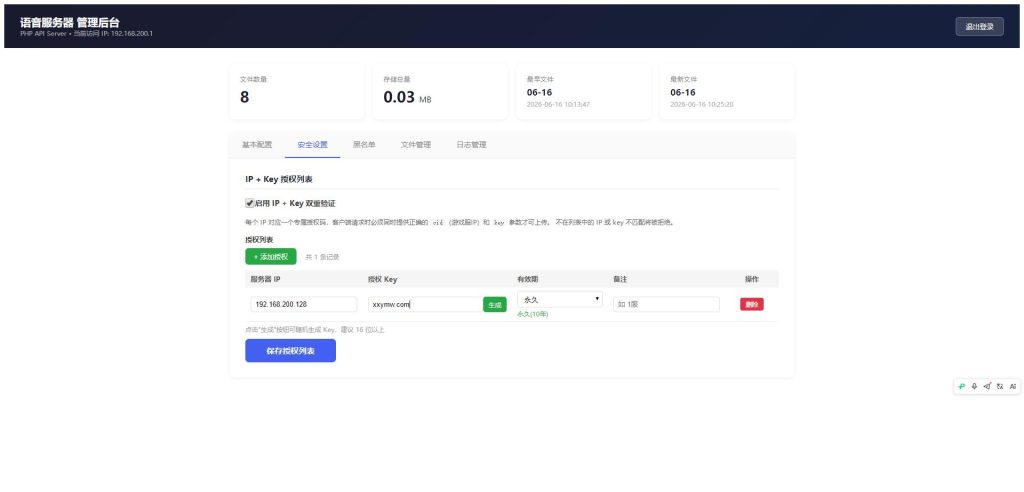Viewport: 1024px width, 492px height.
Task: Click the 有效期 column header
Action: coord(528,279)
